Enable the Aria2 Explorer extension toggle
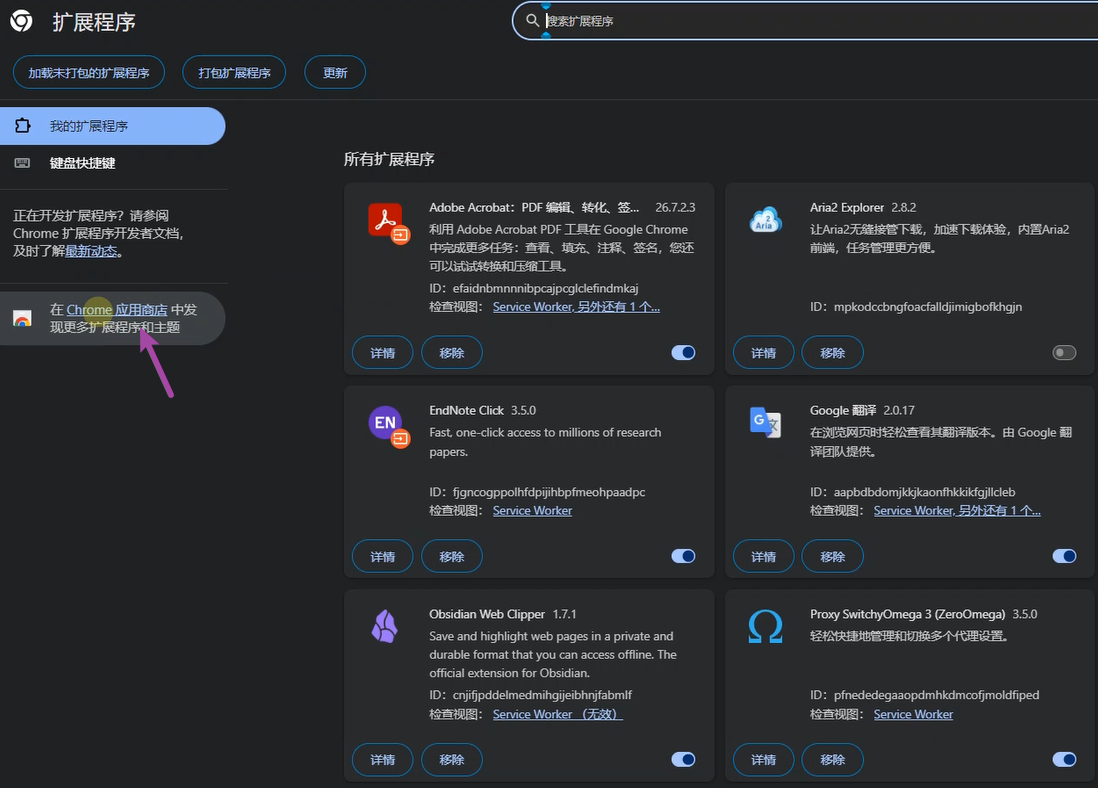This screenshot has height=788, width=1098. (1064, 352)
